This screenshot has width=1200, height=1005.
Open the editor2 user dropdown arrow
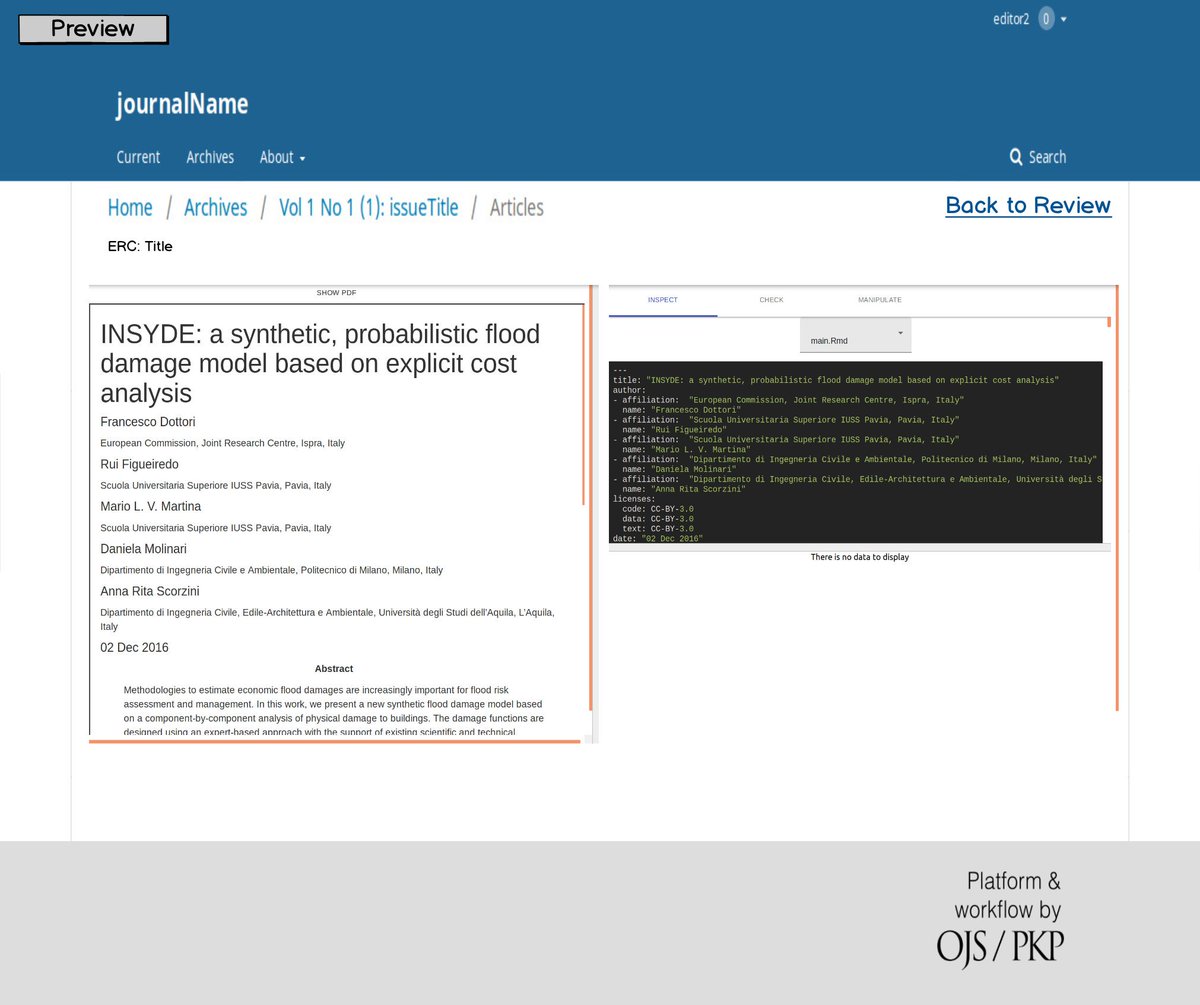[x=1064, y=18]
